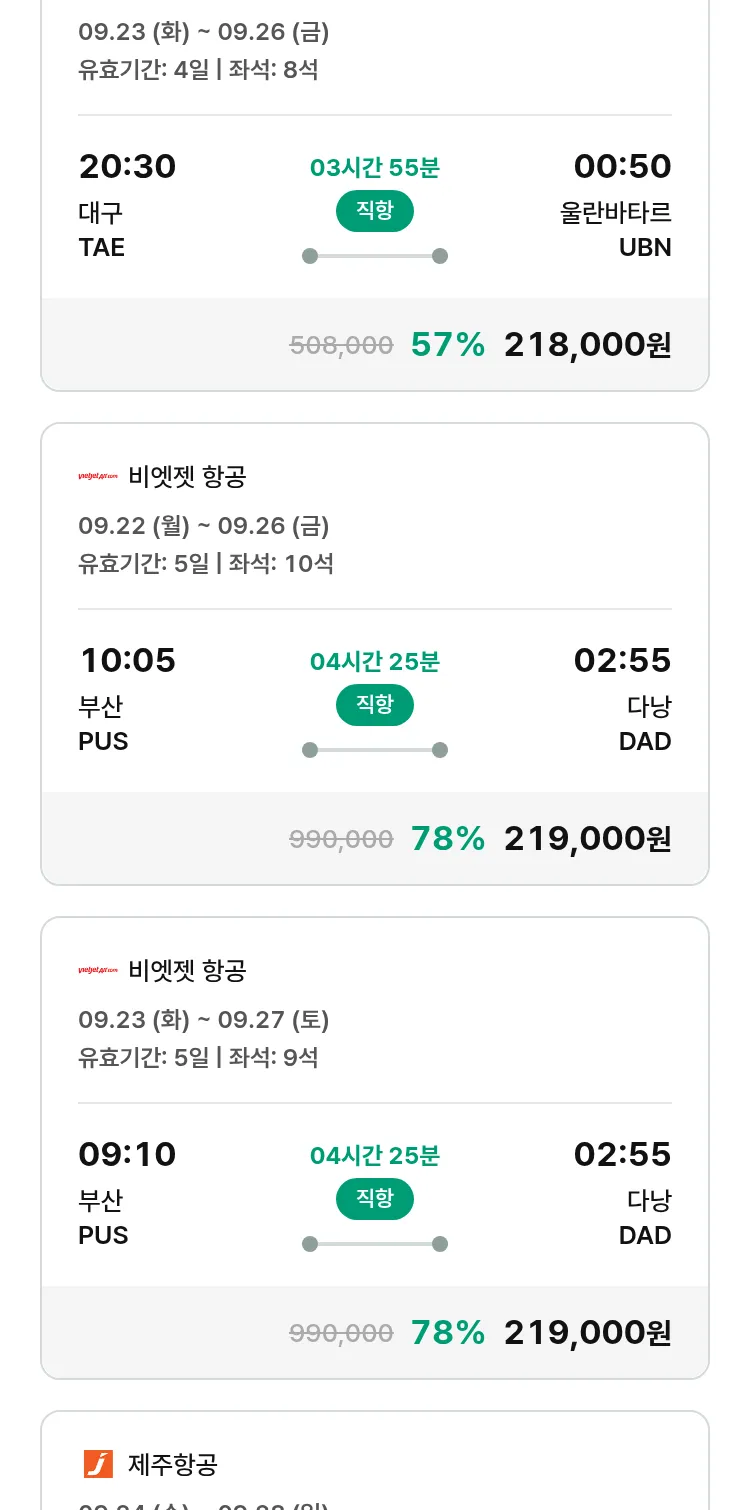
Task: Click the Jeju Air orange logo icon
Action: click(x=98, y=1464)
